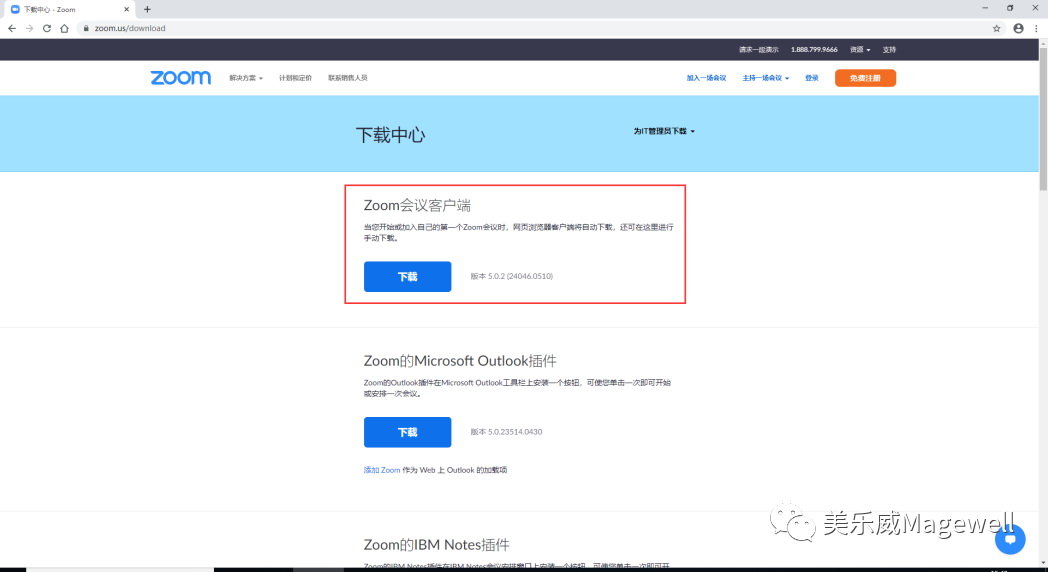Reload the page with the refresh icon
The image size is (1048, 572).
pyautogui.click(x=47, y=28)
